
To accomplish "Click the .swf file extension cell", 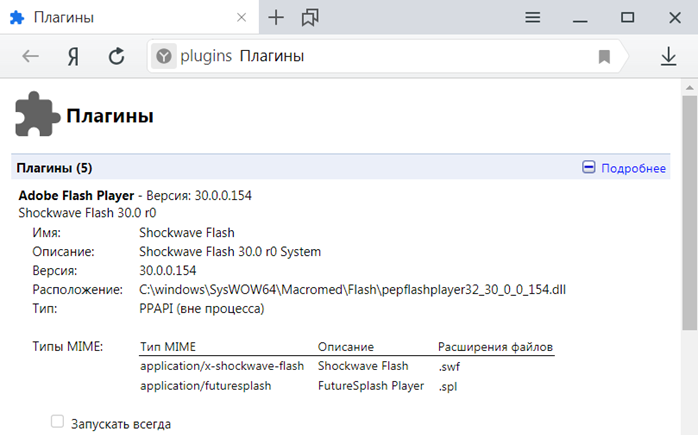I will [449, 367].
